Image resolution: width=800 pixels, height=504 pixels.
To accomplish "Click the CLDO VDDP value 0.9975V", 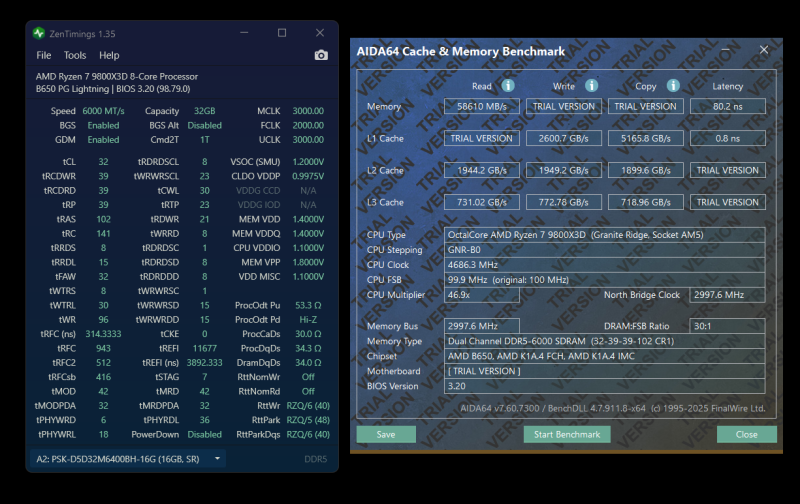I will (308, 176).
